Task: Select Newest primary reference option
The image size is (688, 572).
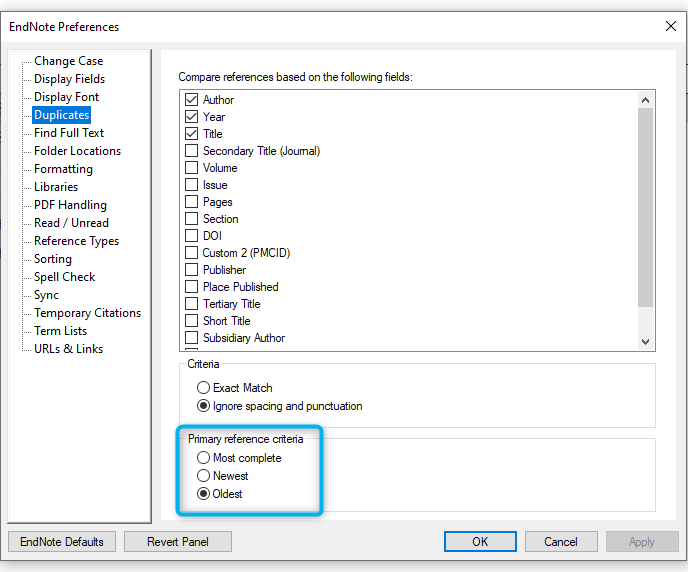Action: [x=203, y=475]
